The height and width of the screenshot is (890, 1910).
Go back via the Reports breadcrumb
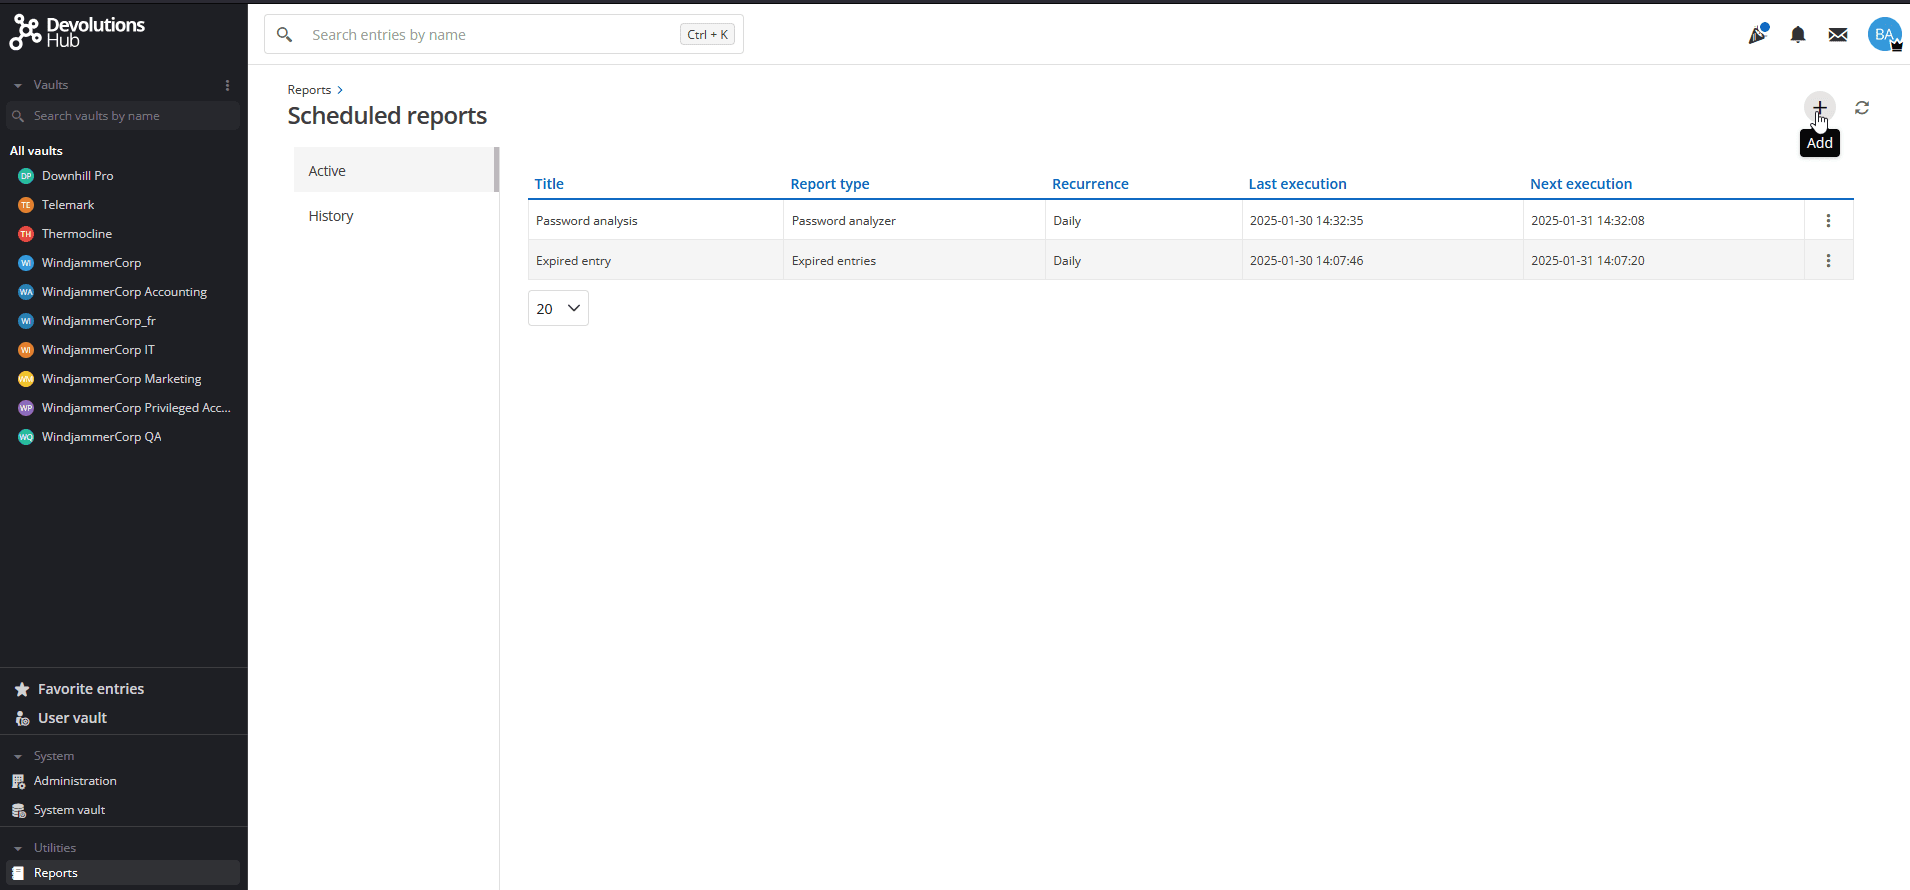(309, 90)
